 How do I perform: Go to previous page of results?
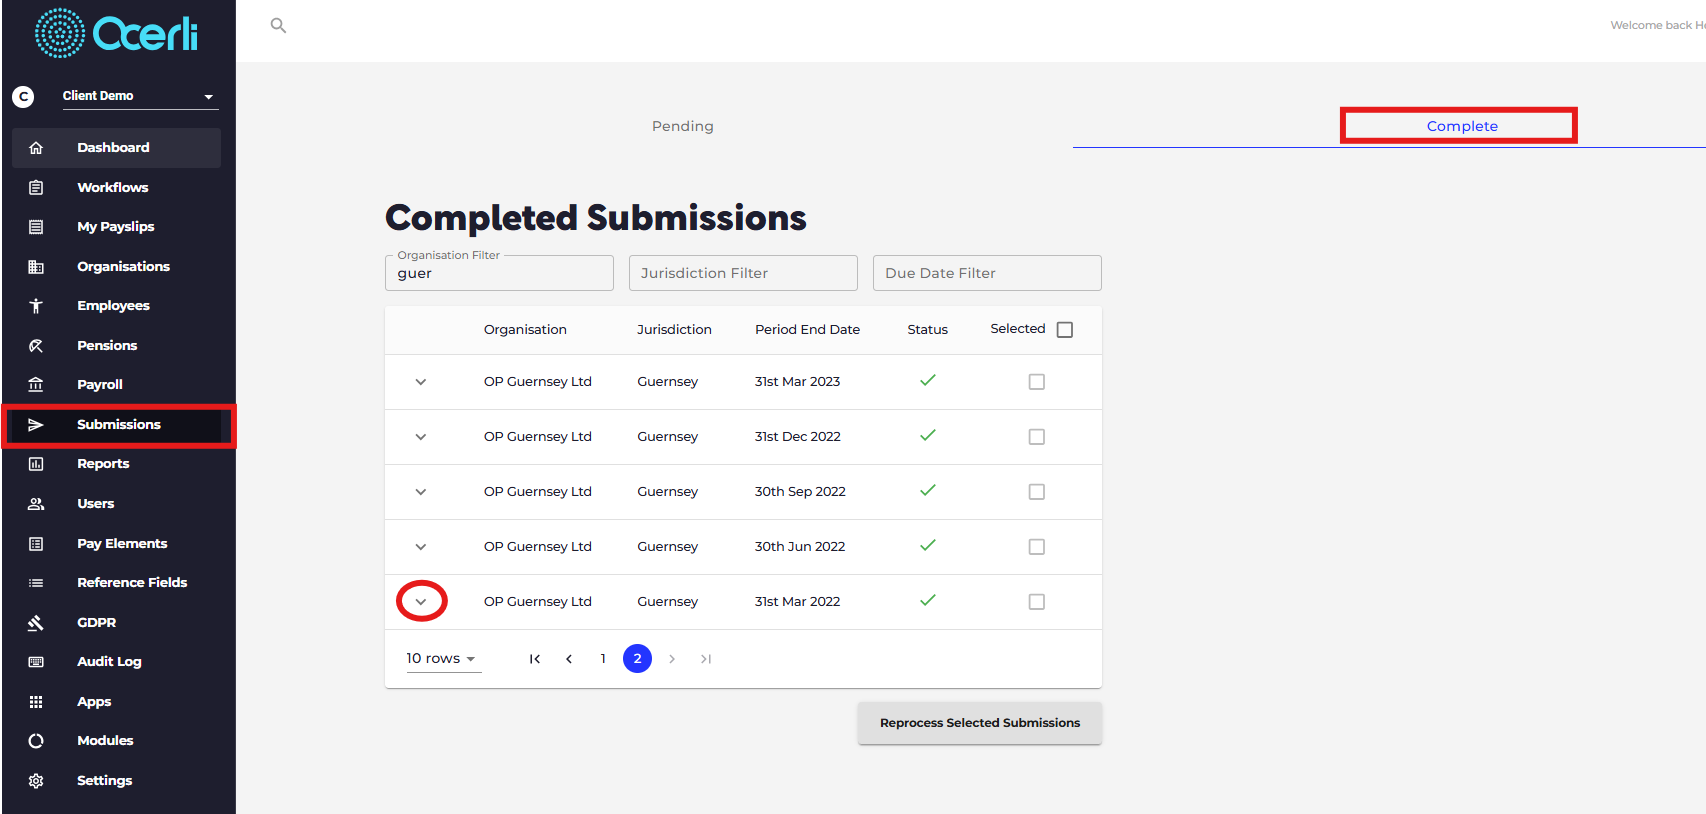(x=569, y=659)
